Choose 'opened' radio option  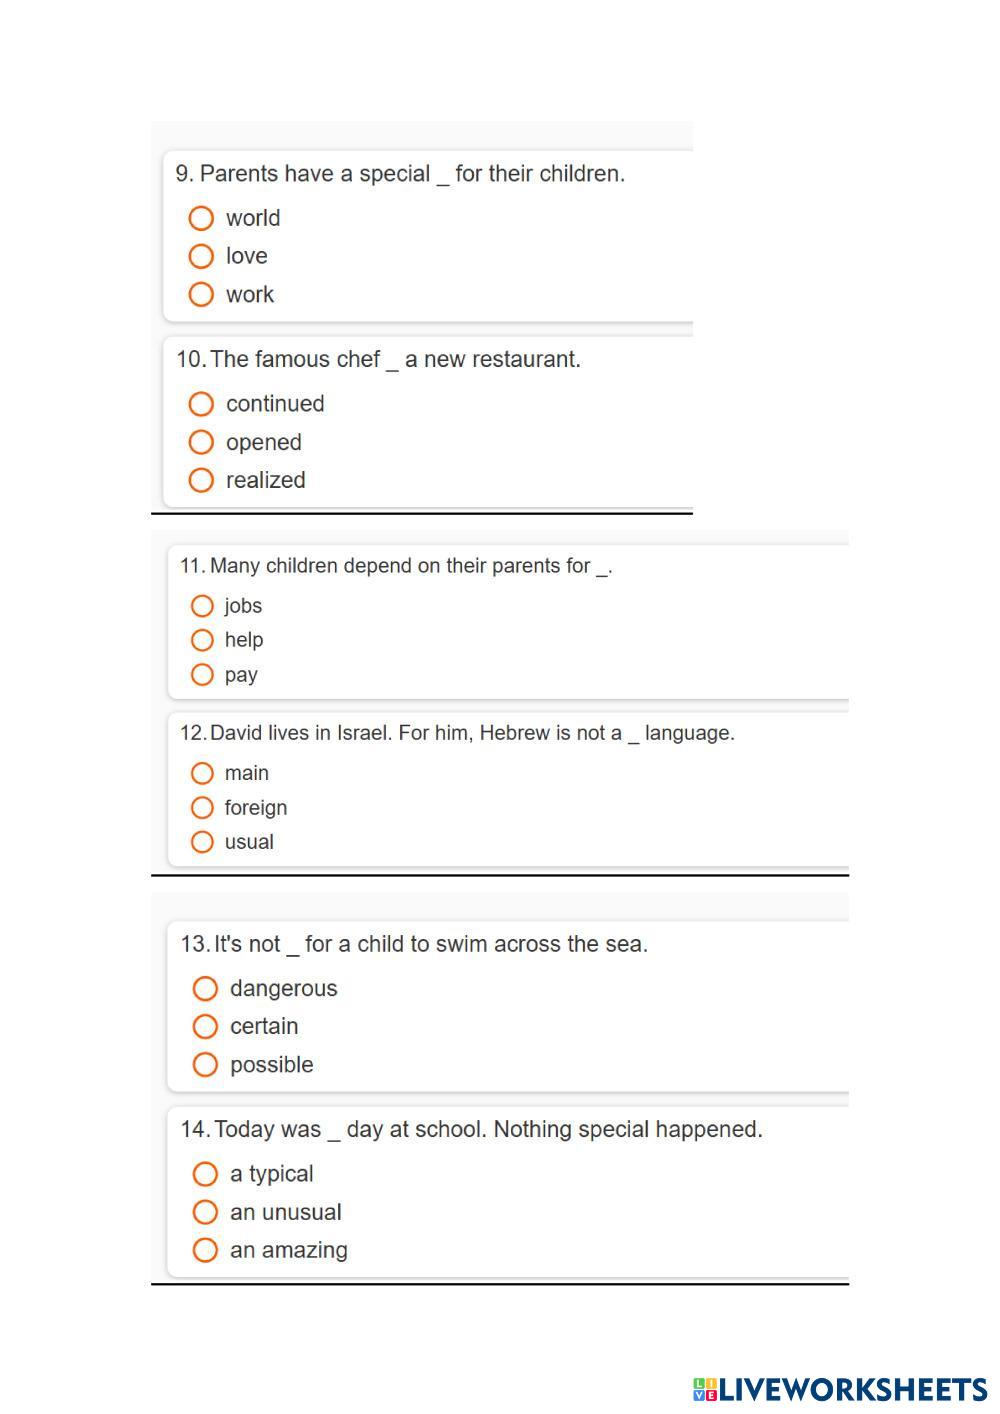tap(201, 442)
